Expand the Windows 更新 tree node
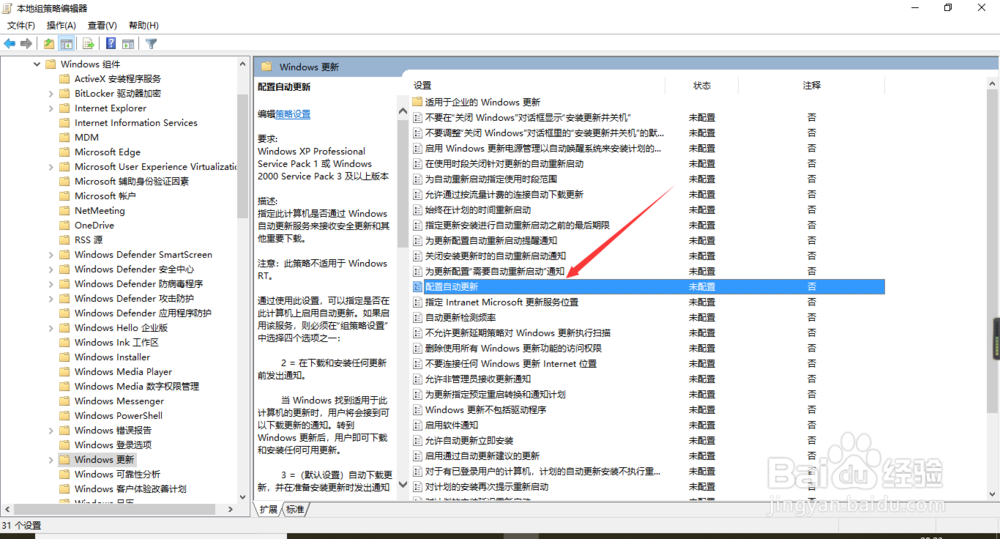Viewport: 1000px width, 539px height. [x=51, y=460]
